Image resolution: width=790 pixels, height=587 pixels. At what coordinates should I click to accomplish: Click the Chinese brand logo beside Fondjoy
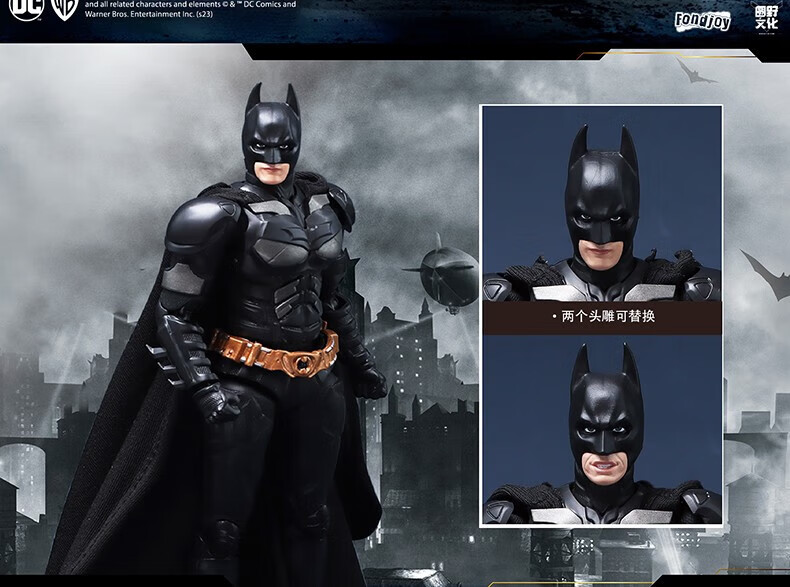[766, 18]
